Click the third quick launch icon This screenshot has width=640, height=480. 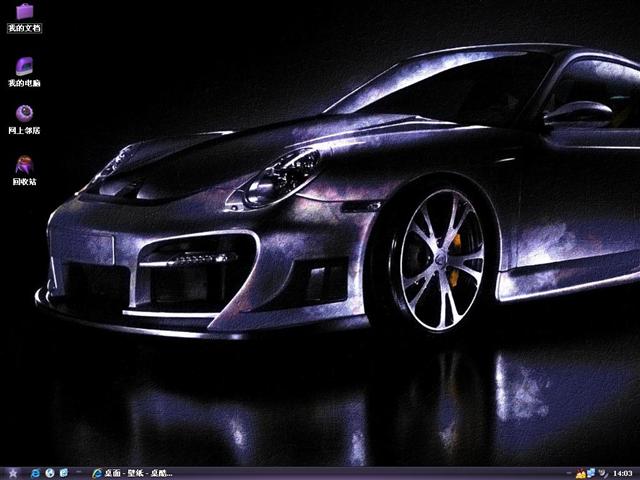pyautogui.click(x=64, y=472)
